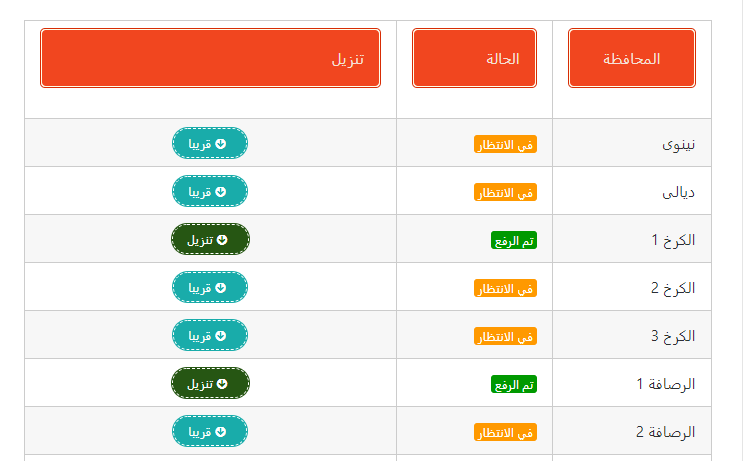Image resolution: width=749 pixels, height=461 pixels.
Task: Click the قريبا button for الكرخ 2
Action: (x=210, y=287)
